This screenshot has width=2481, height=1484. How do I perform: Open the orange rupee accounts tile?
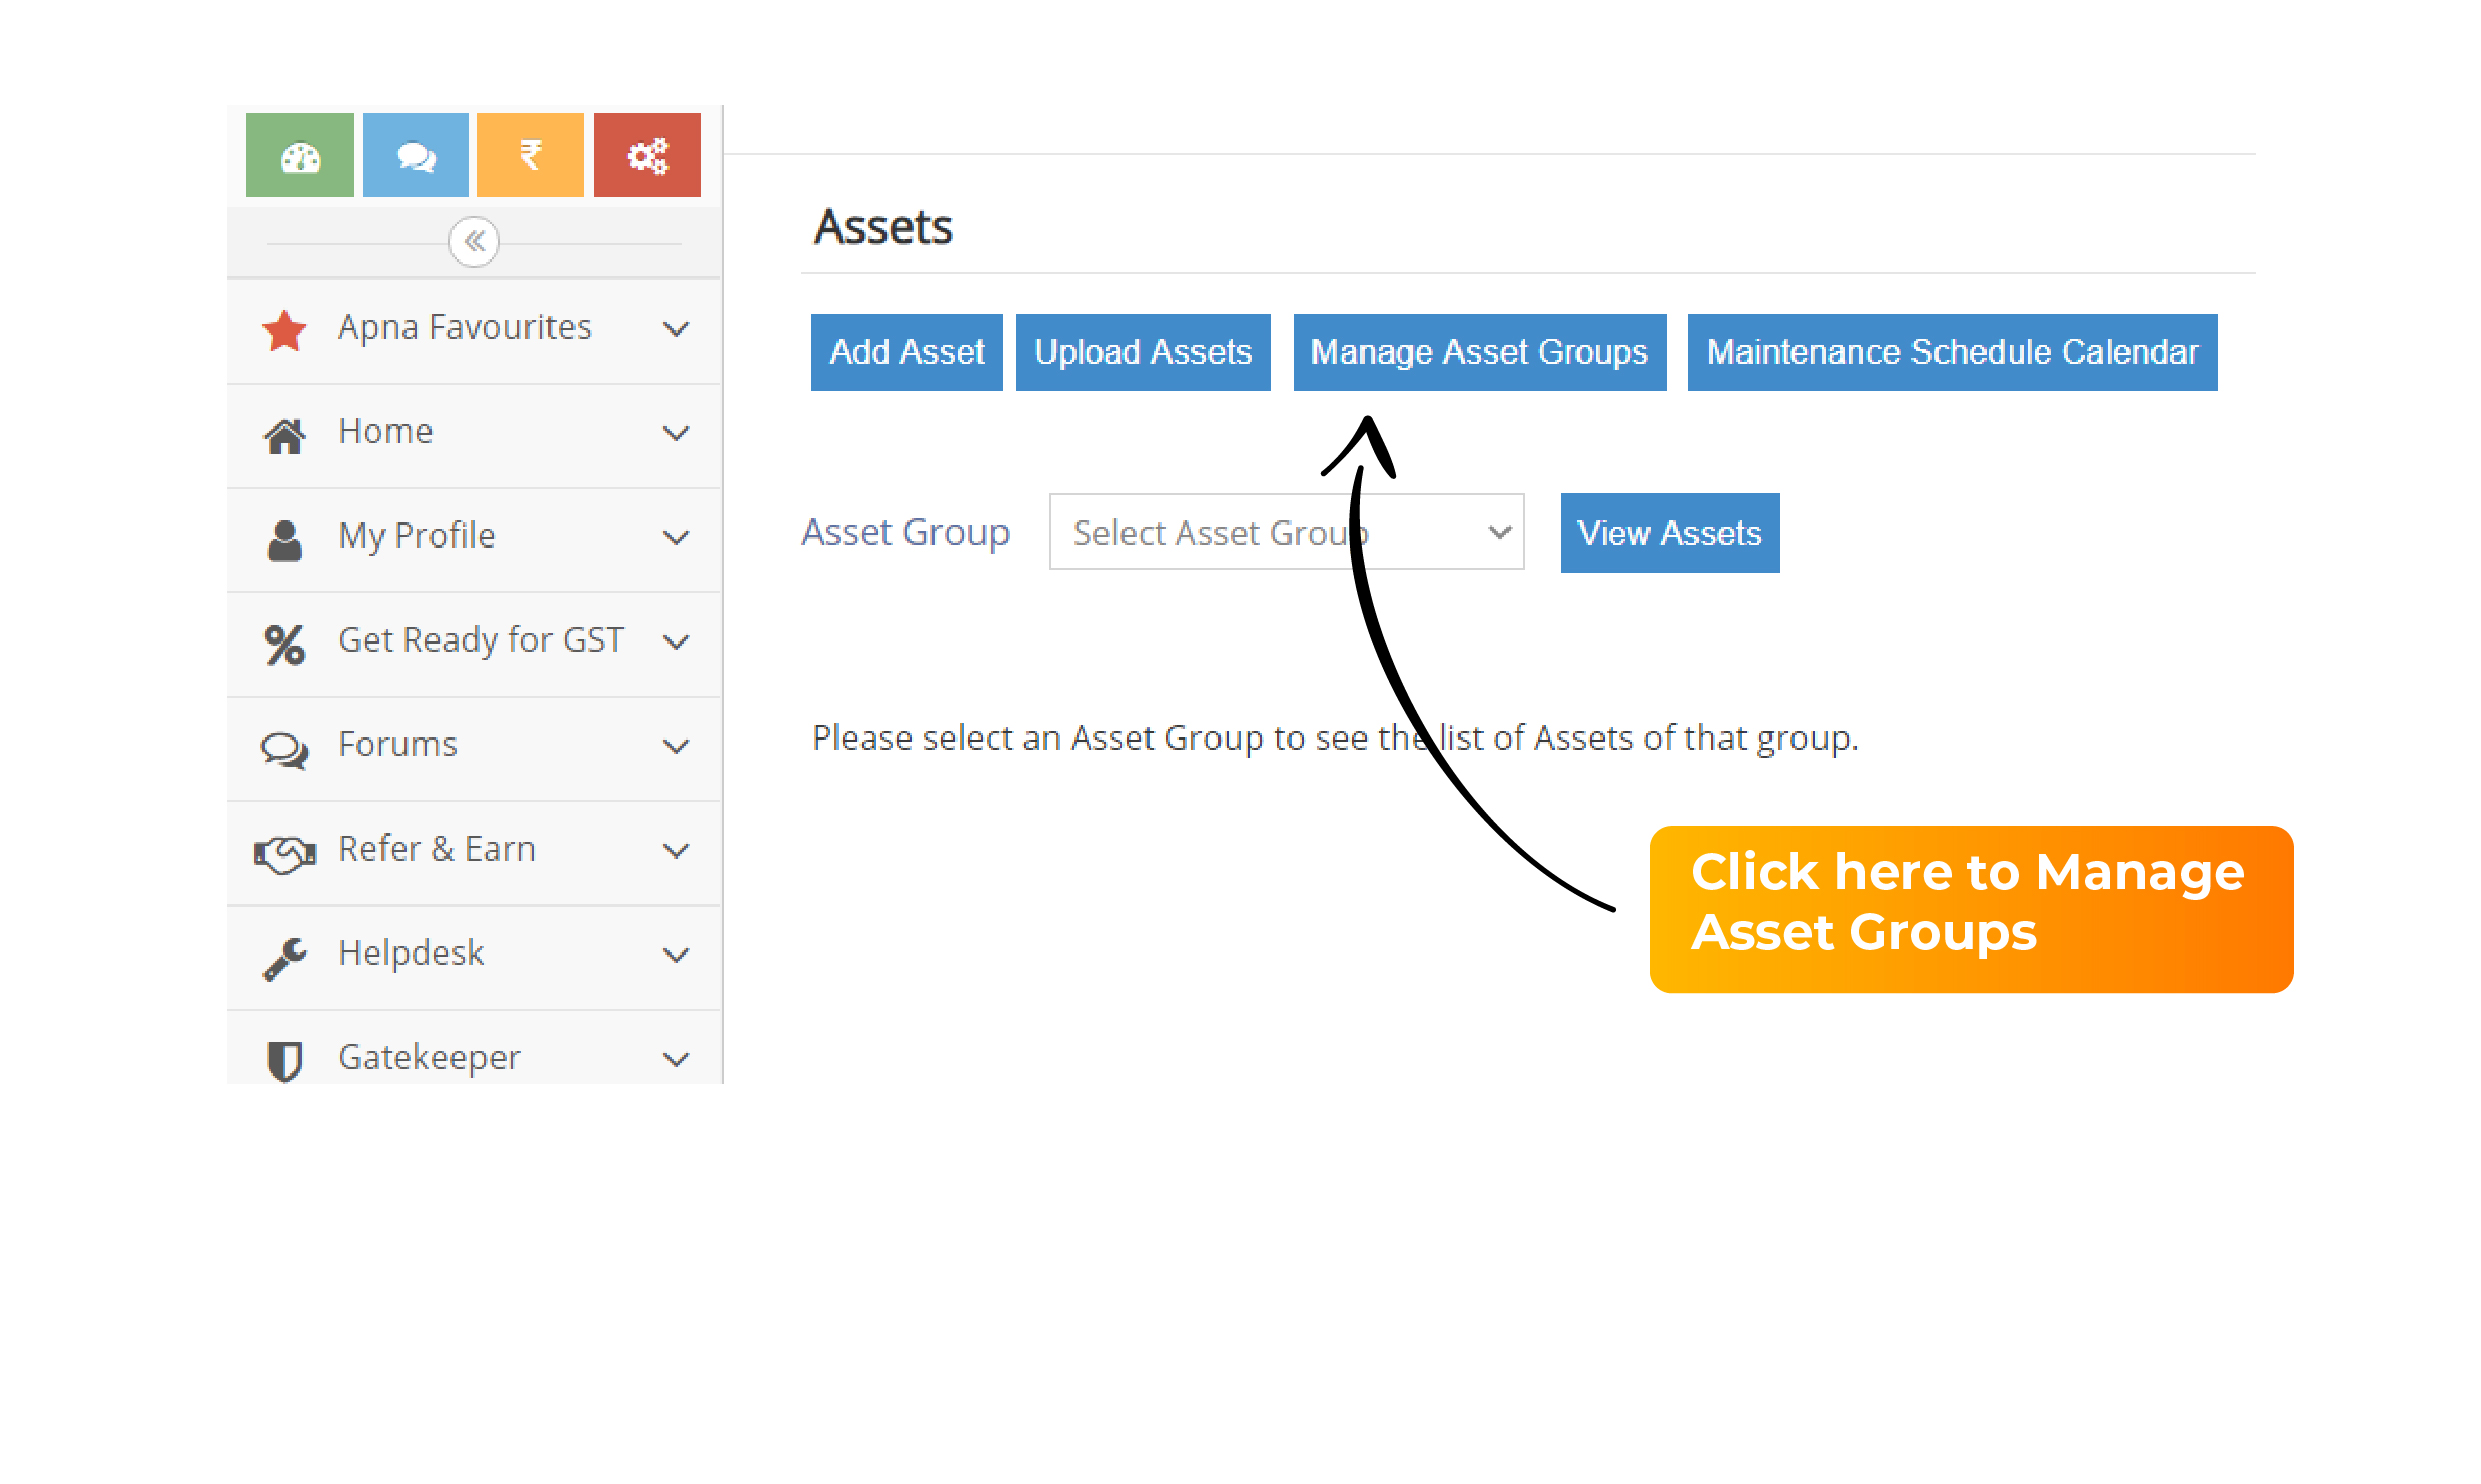point(531,155)
